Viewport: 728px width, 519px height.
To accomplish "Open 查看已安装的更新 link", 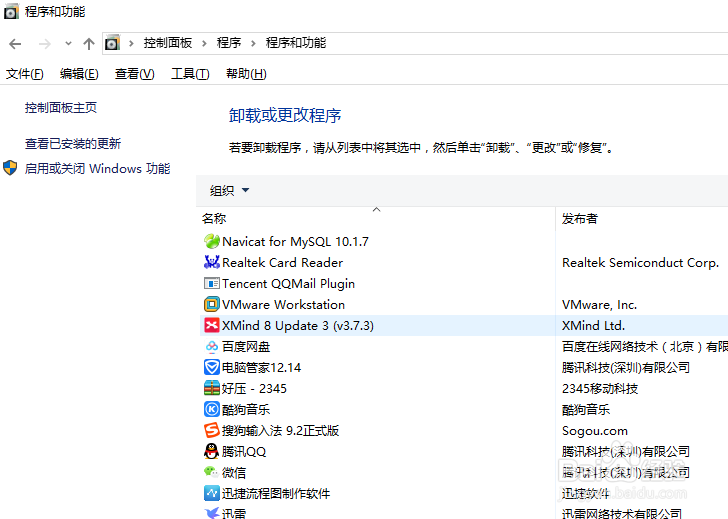I will [x=73, y=143].
